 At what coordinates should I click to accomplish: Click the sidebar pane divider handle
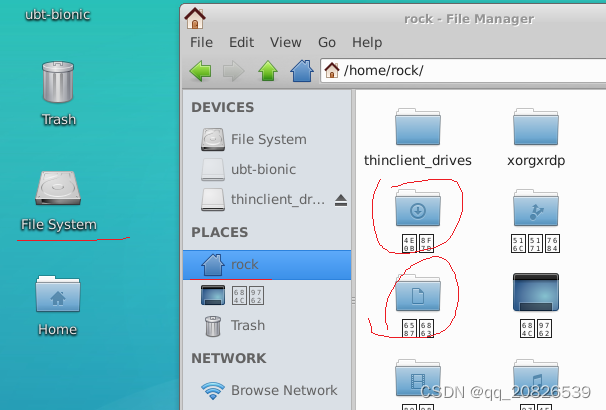tap(353, 301)
